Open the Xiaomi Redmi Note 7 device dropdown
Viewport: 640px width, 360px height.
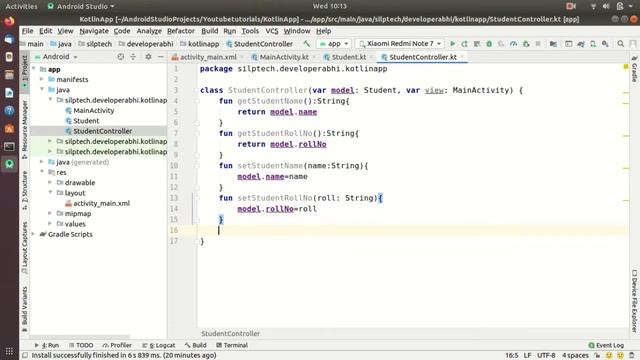(x=400, y=44)
